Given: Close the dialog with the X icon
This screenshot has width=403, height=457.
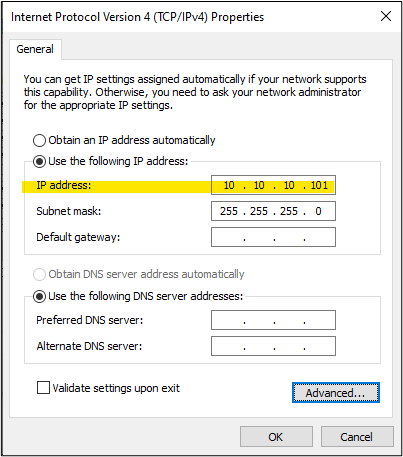Looking at the screenshot, I should tap(386, 16).
